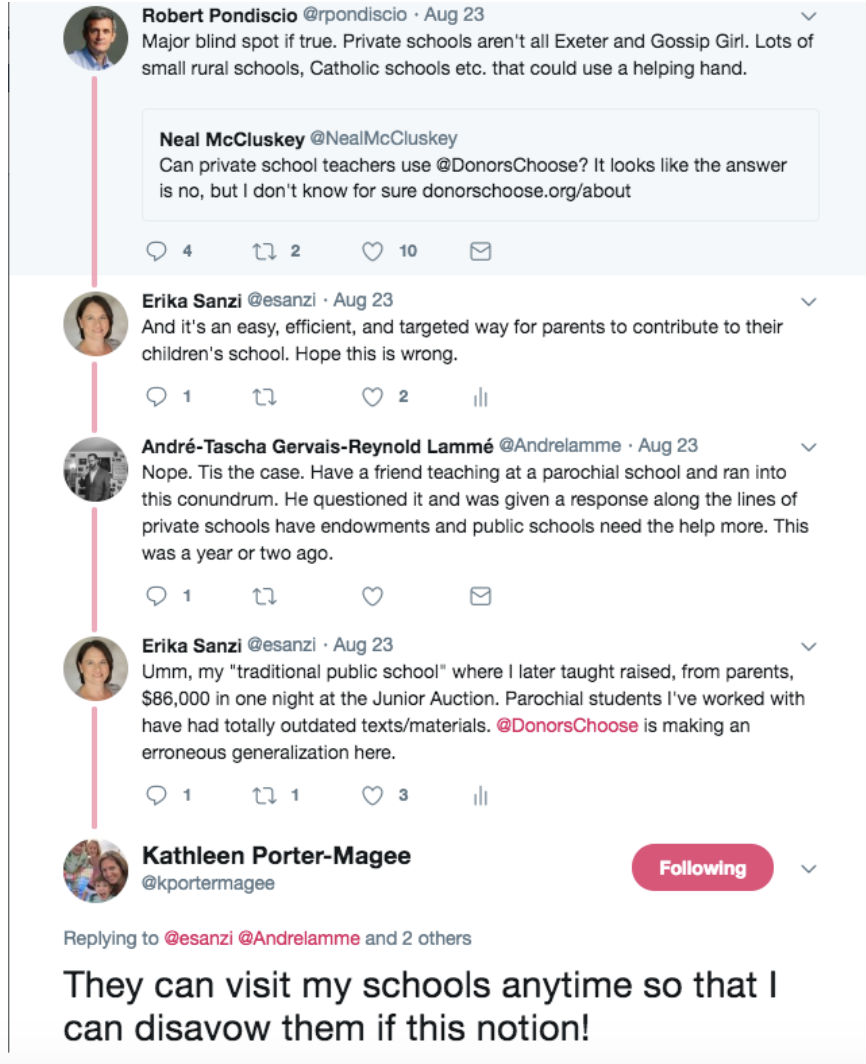Viewport: 866px width, 1064px height.
Task: Reply to Erika Sanzi's first tweet
Action: pos(156,397)
